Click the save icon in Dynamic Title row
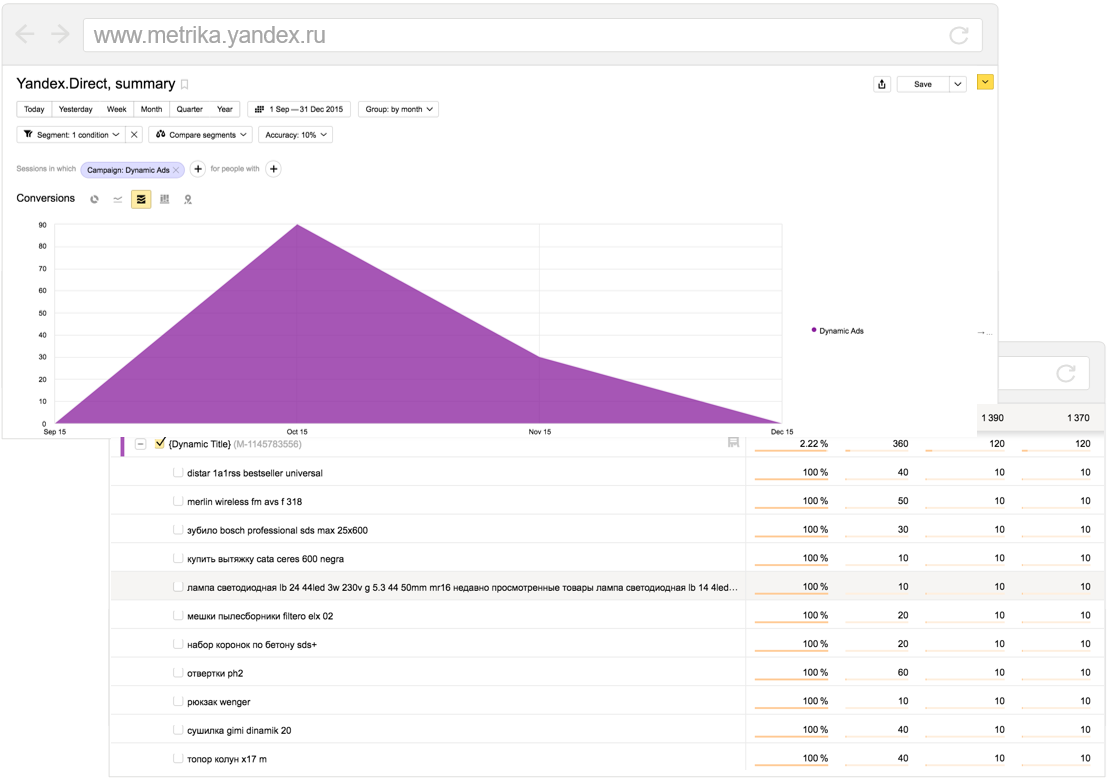The width and height of the screenshot is (1109, 779). point(733,443)
